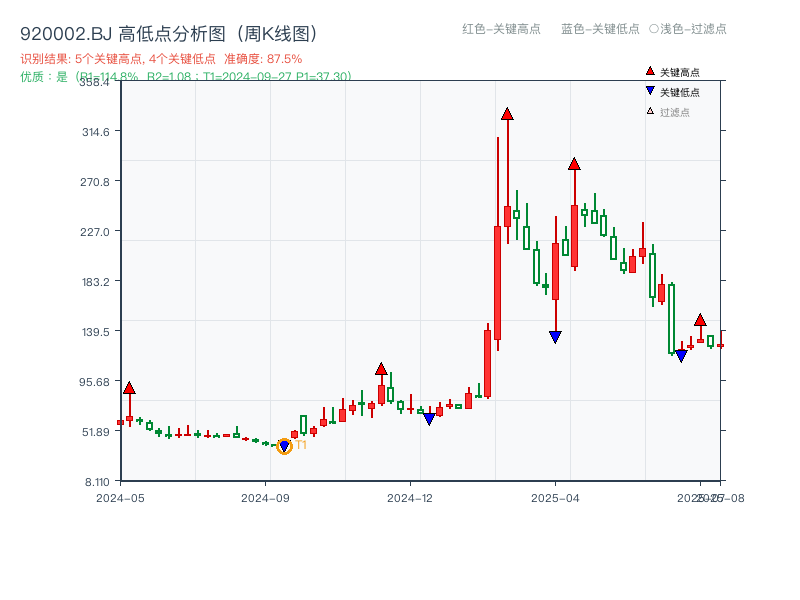Screen dimensions: 800x600
Task: Click the blue triangle at the rightmost low point
Action: tap(681, 354)
